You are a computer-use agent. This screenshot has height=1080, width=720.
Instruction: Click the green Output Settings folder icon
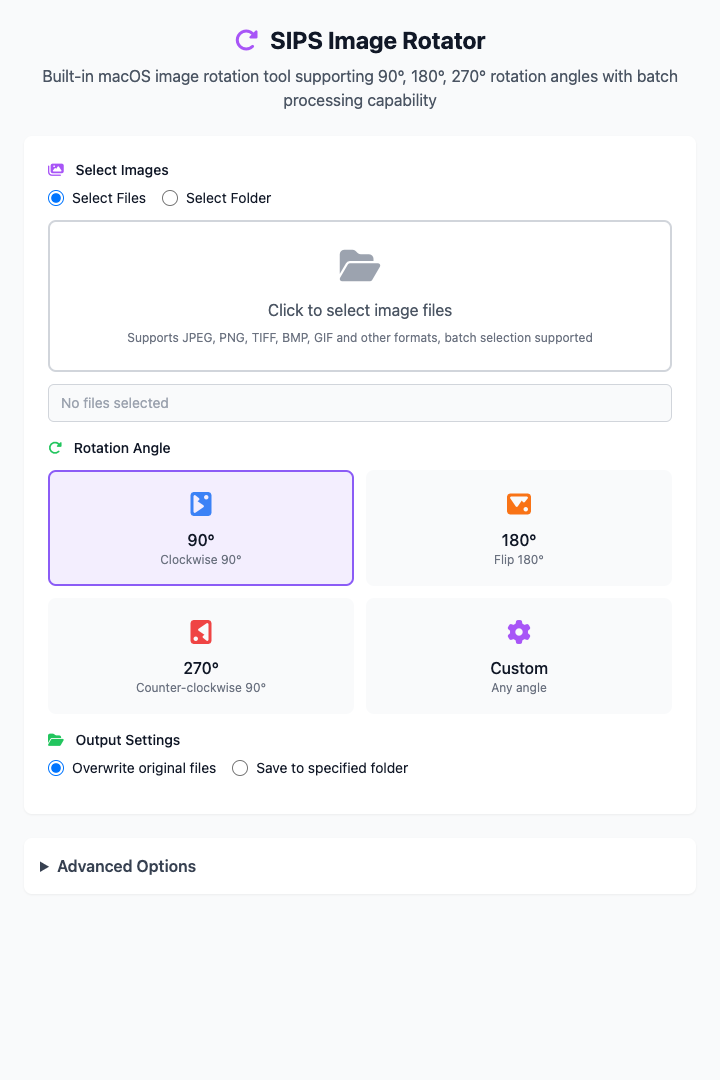tap(56, 740)
